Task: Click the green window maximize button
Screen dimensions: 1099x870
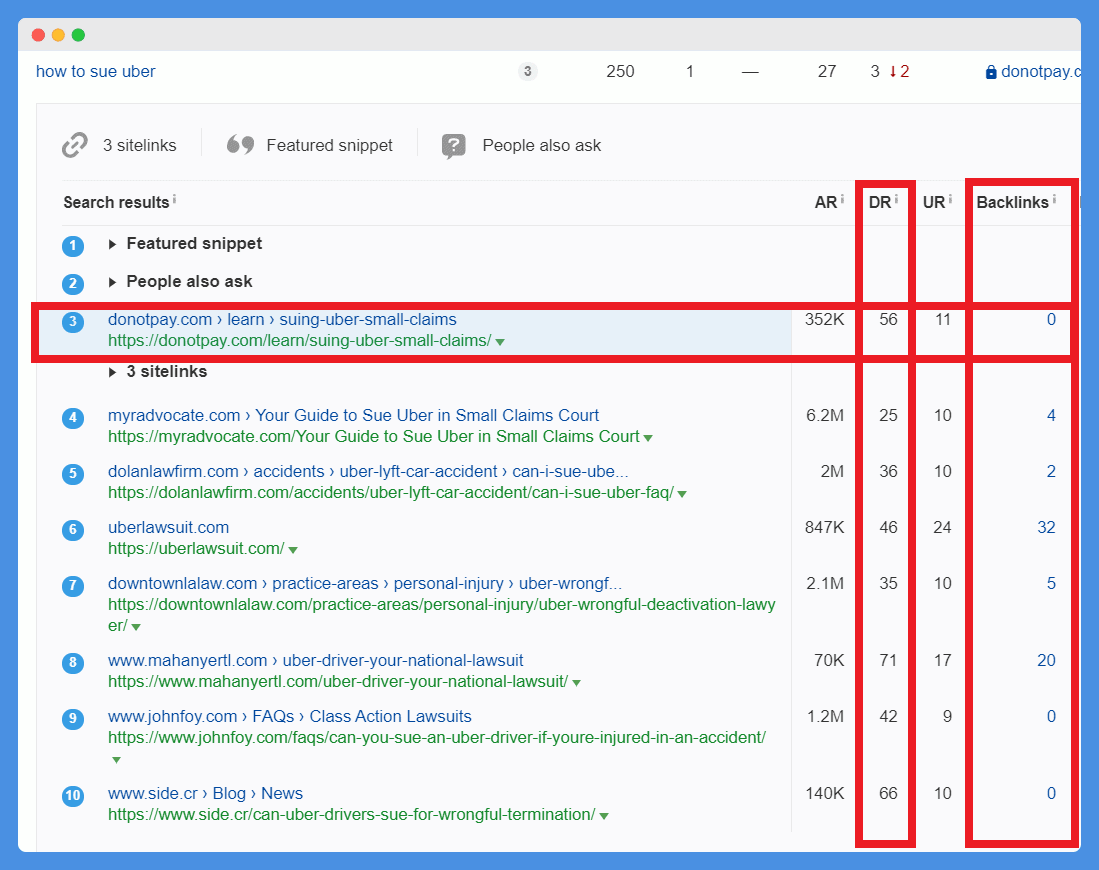Action: (x=78, y=35)
